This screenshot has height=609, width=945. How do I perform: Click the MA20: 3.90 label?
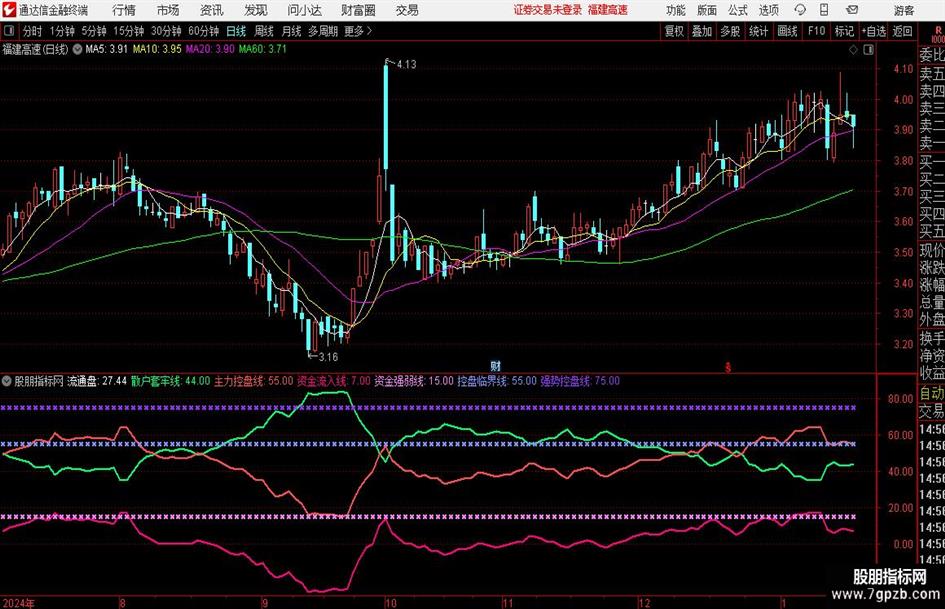(210, 49)
